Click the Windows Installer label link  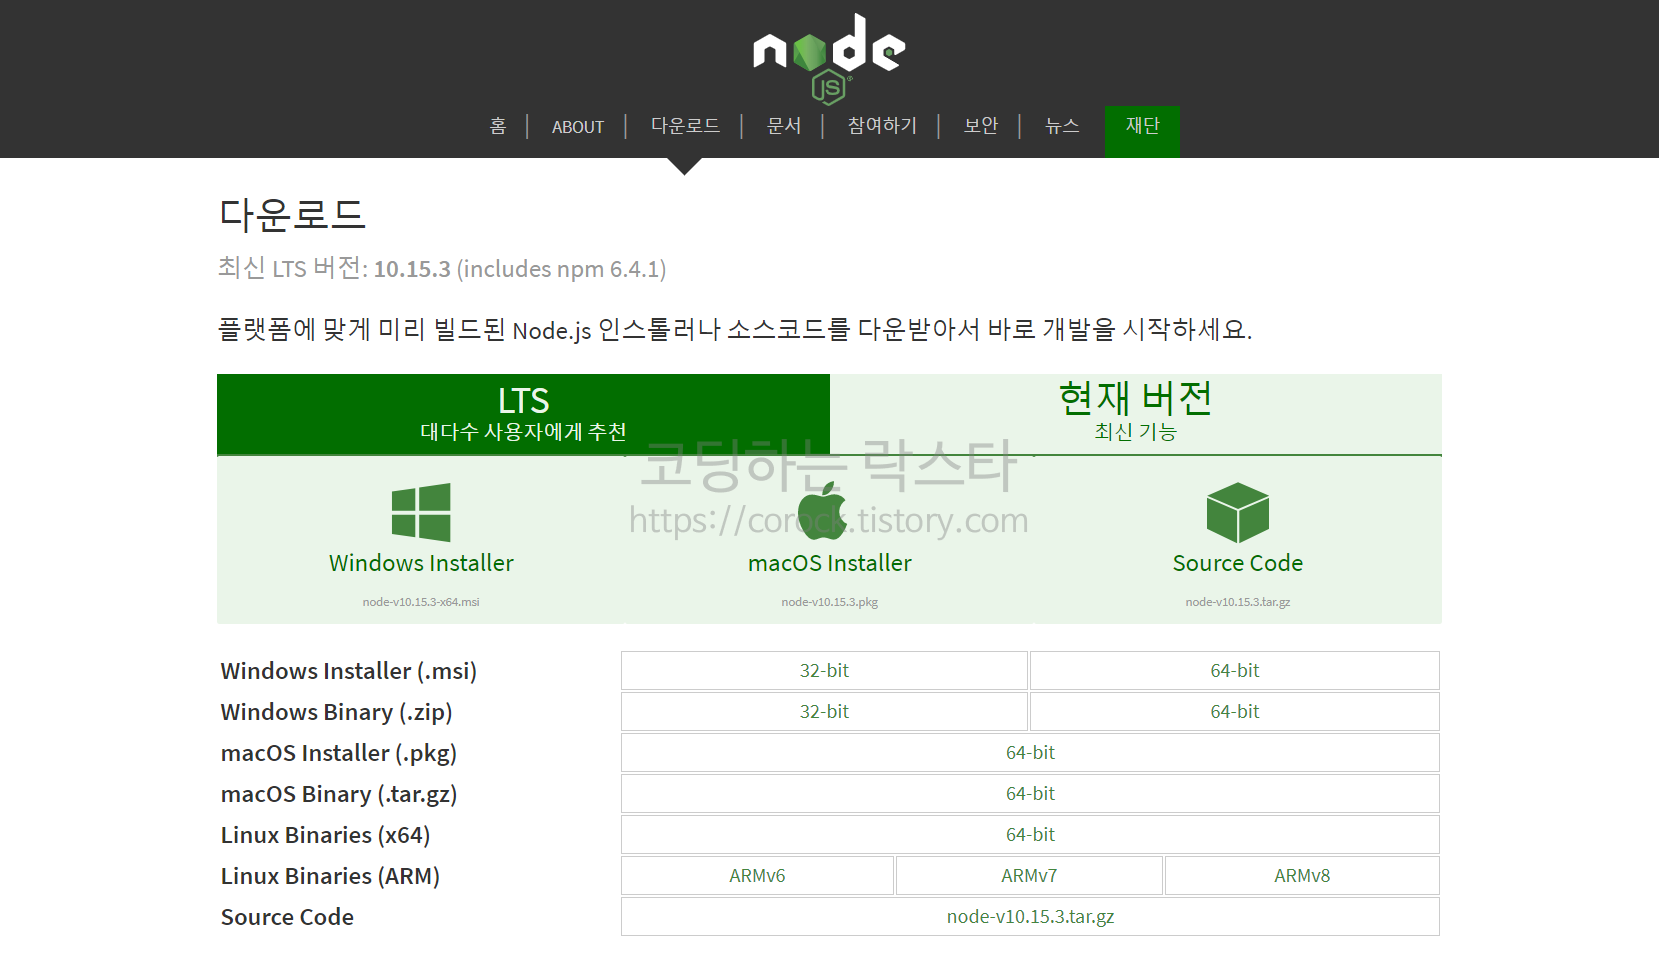coord(421,563)
